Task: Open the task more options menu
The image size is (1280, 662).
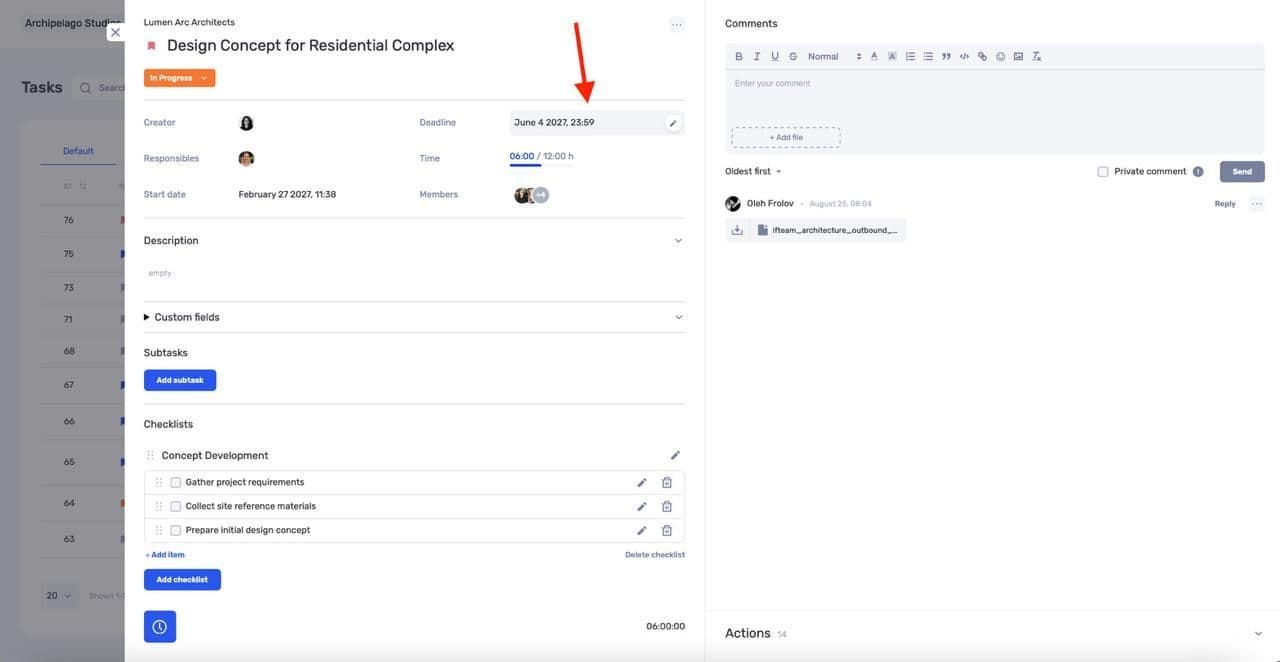Action: (677, 24)
